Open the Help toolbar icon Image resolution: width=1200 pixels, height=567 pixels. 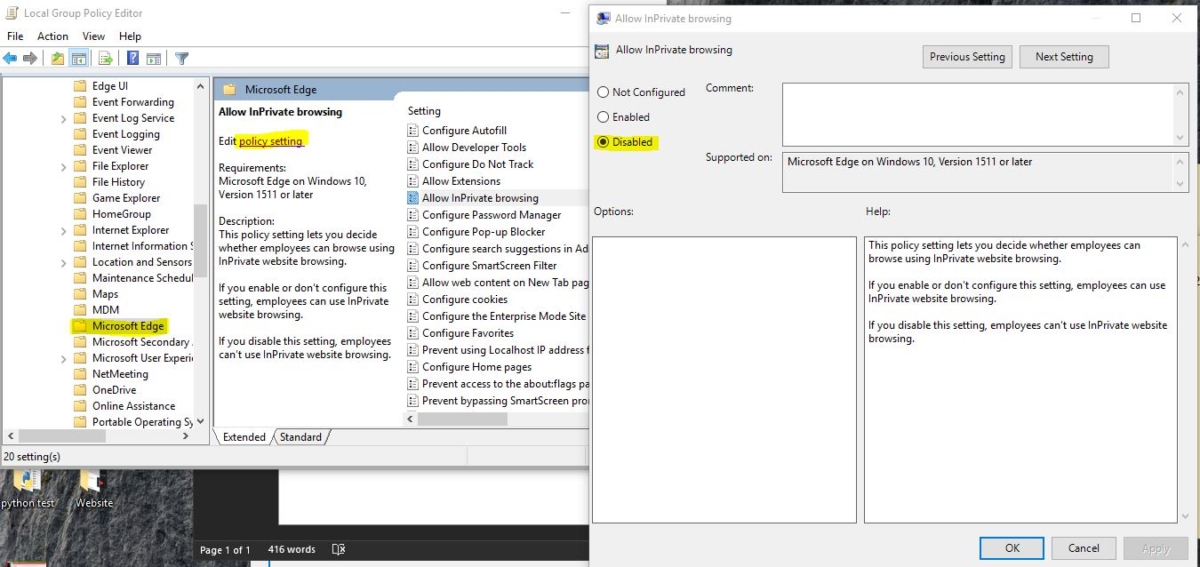132,58
